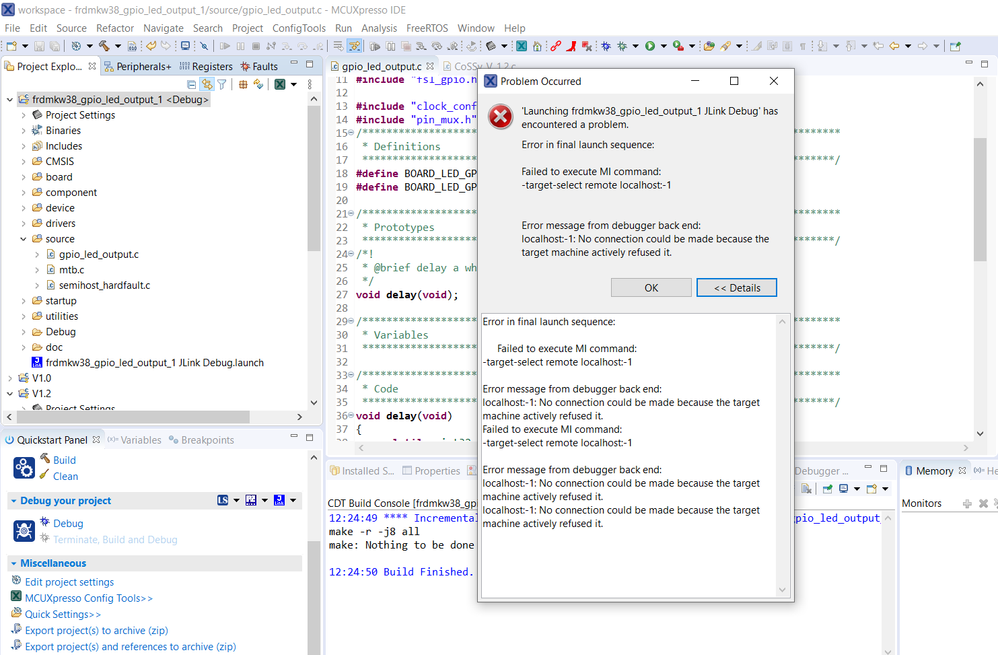
Task: Expand the Project Settings node
Action: (24, 115)
